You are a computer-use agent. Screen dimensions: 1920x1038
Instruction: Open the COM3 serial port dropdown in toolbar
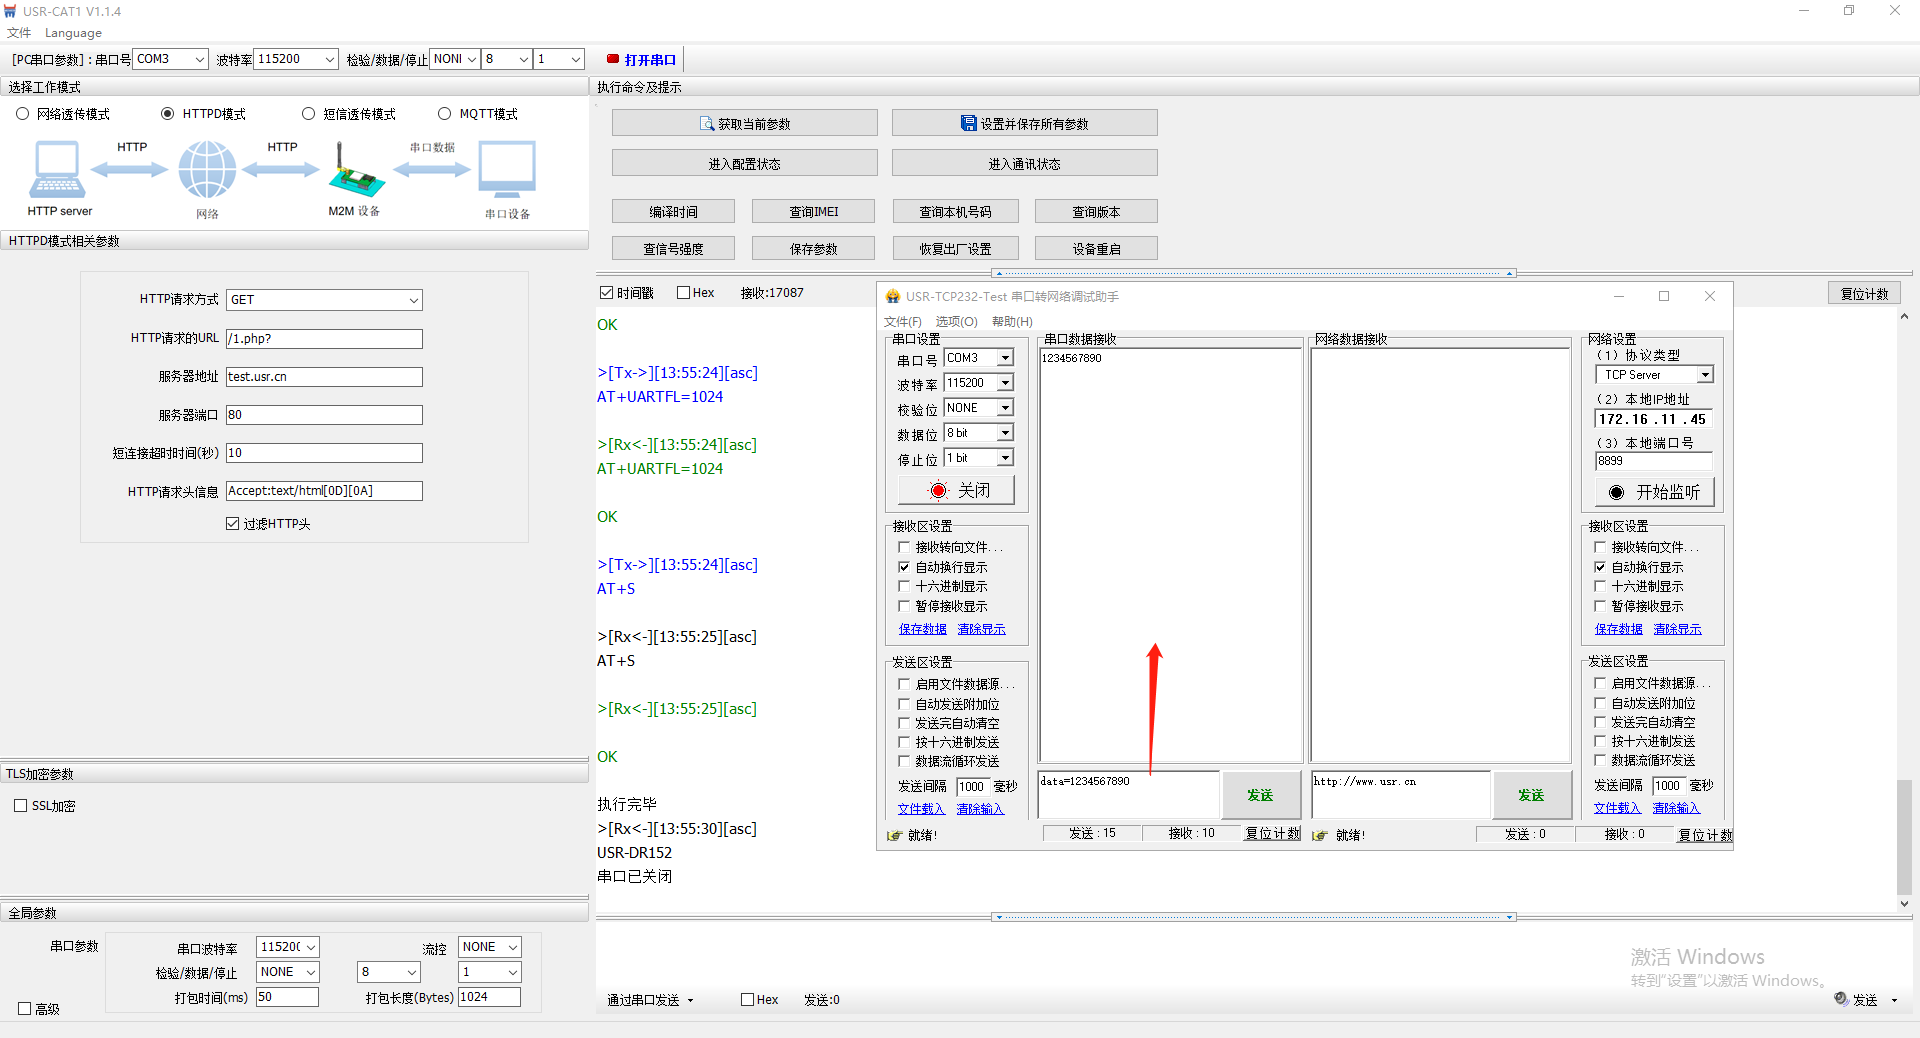coord(199,59)
